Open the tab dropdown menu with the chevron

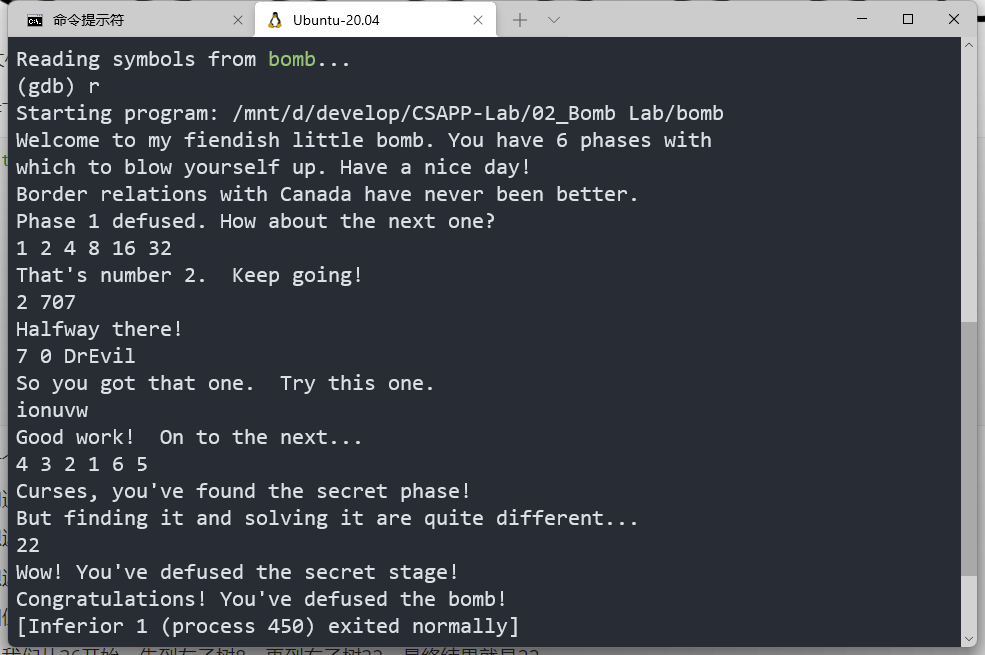point(553,18)
